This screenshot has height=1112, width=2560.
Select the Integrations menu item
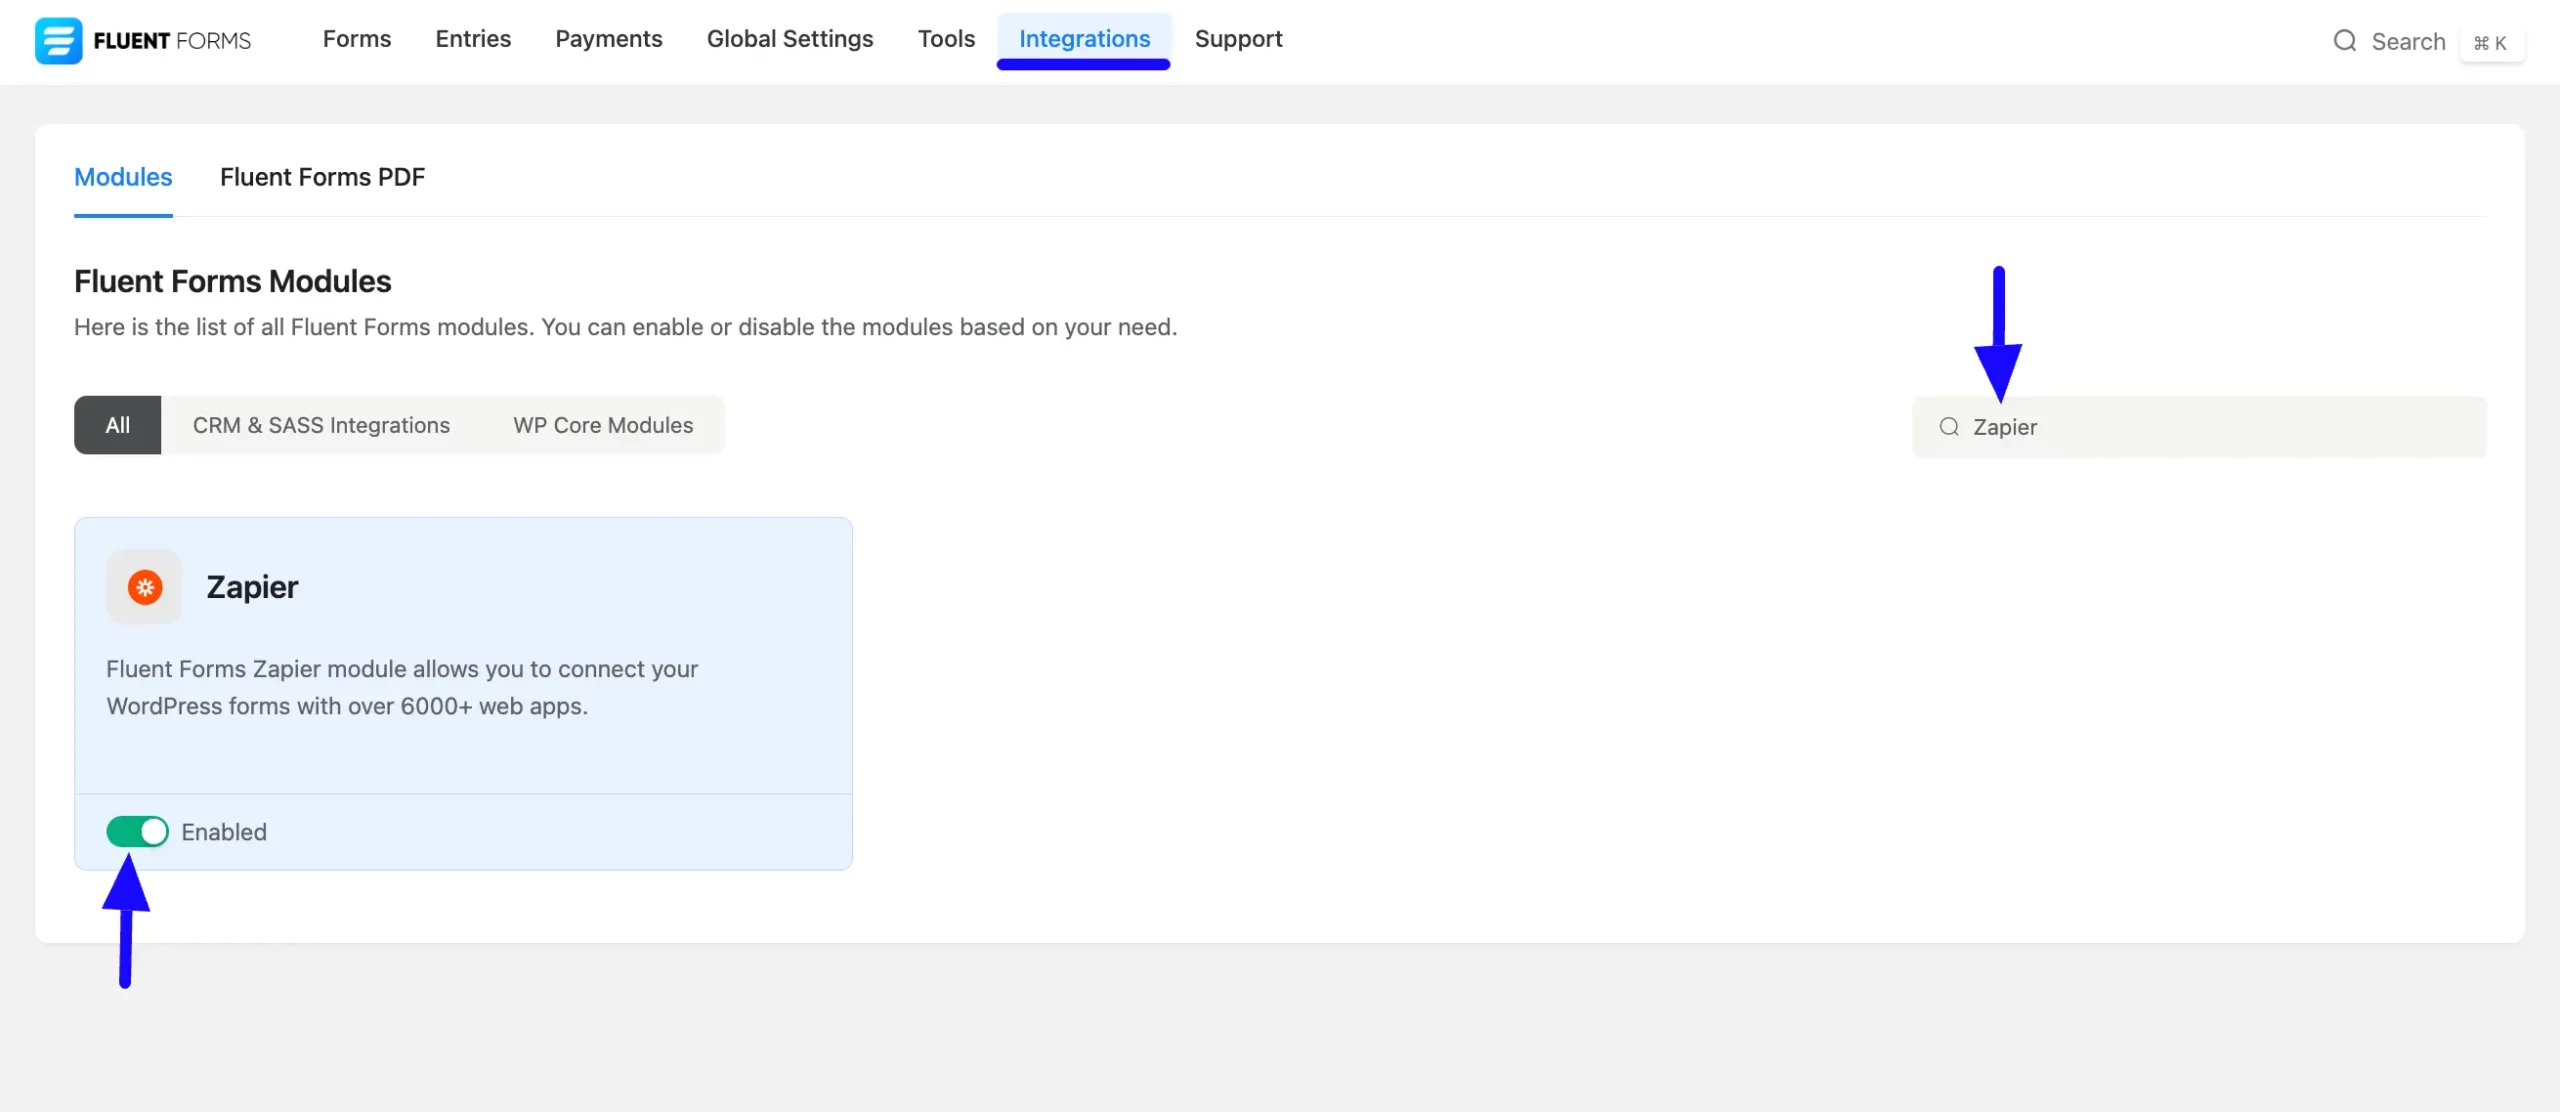(1084, 39)
